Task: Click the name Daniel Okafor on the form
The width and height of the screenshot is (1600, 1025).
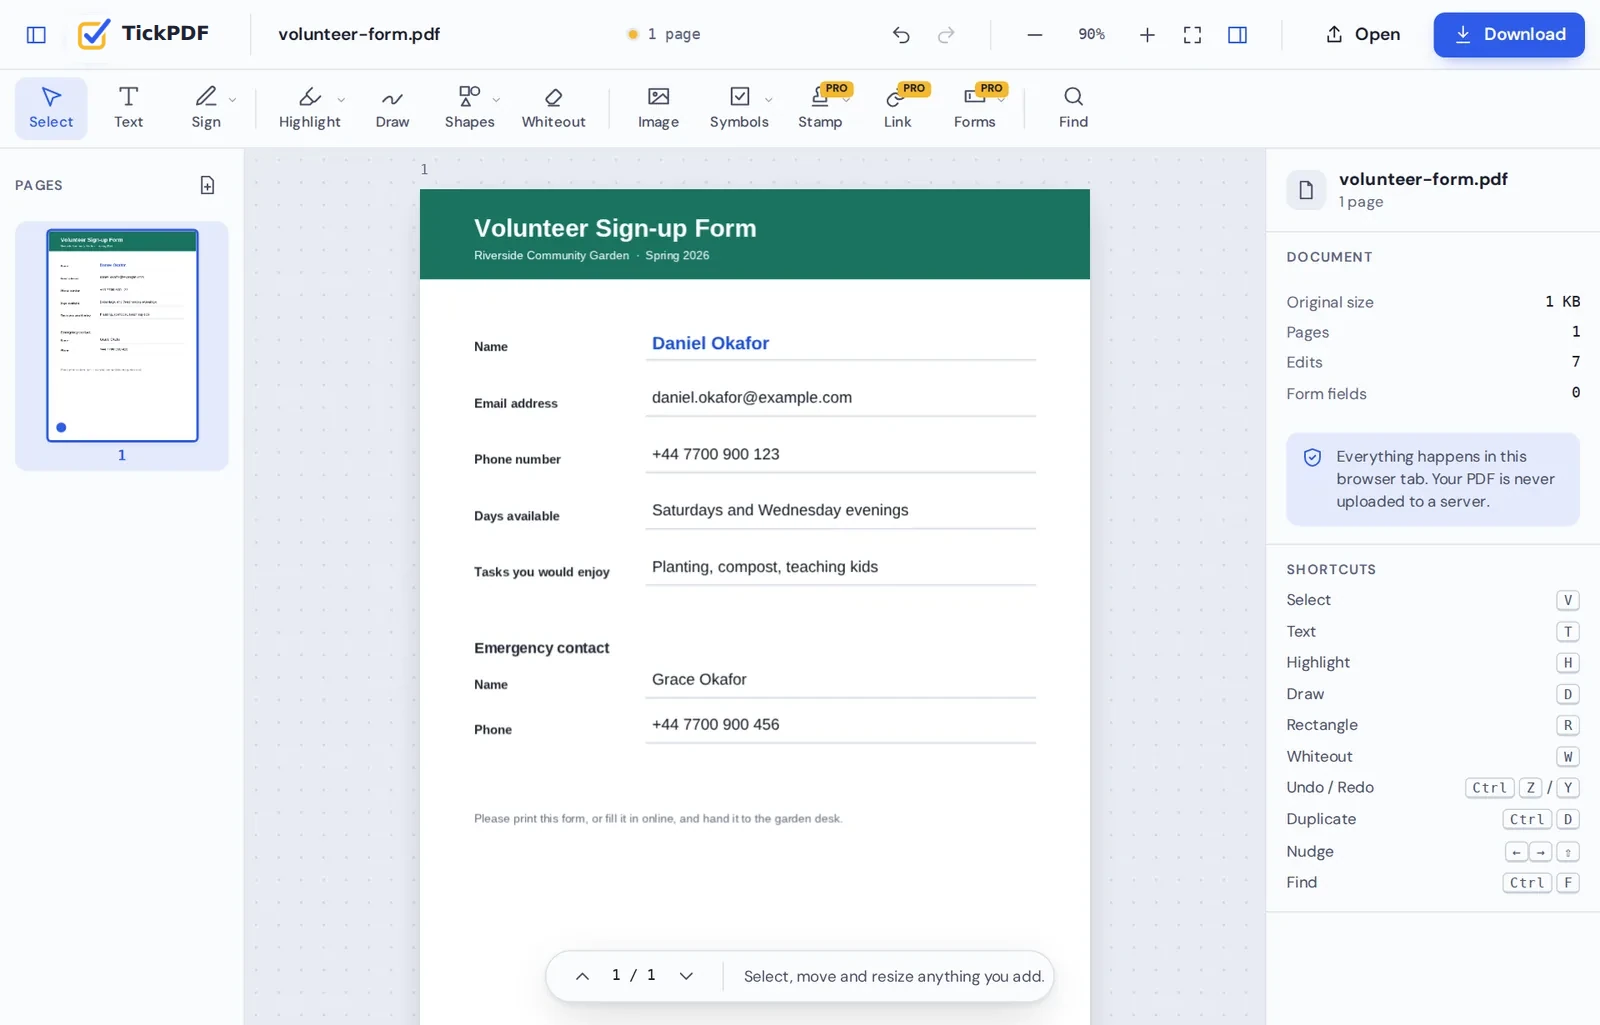Action: tap(710, 343)
